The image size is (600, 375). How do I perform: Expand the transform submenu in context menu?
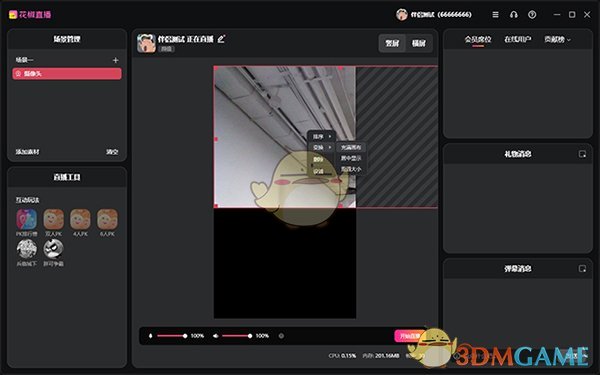[x=322, y=147]
